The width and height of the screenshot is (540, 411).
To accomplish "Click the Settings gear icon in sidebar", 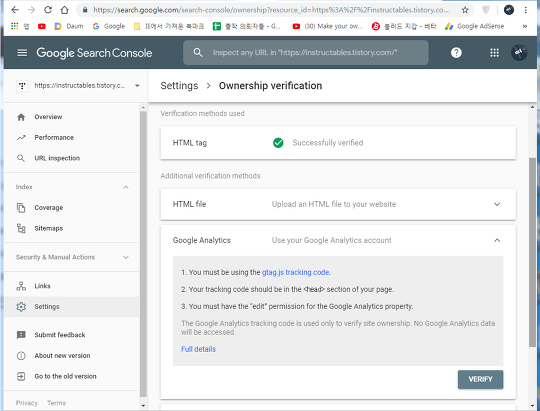I will tap(21, 307).
